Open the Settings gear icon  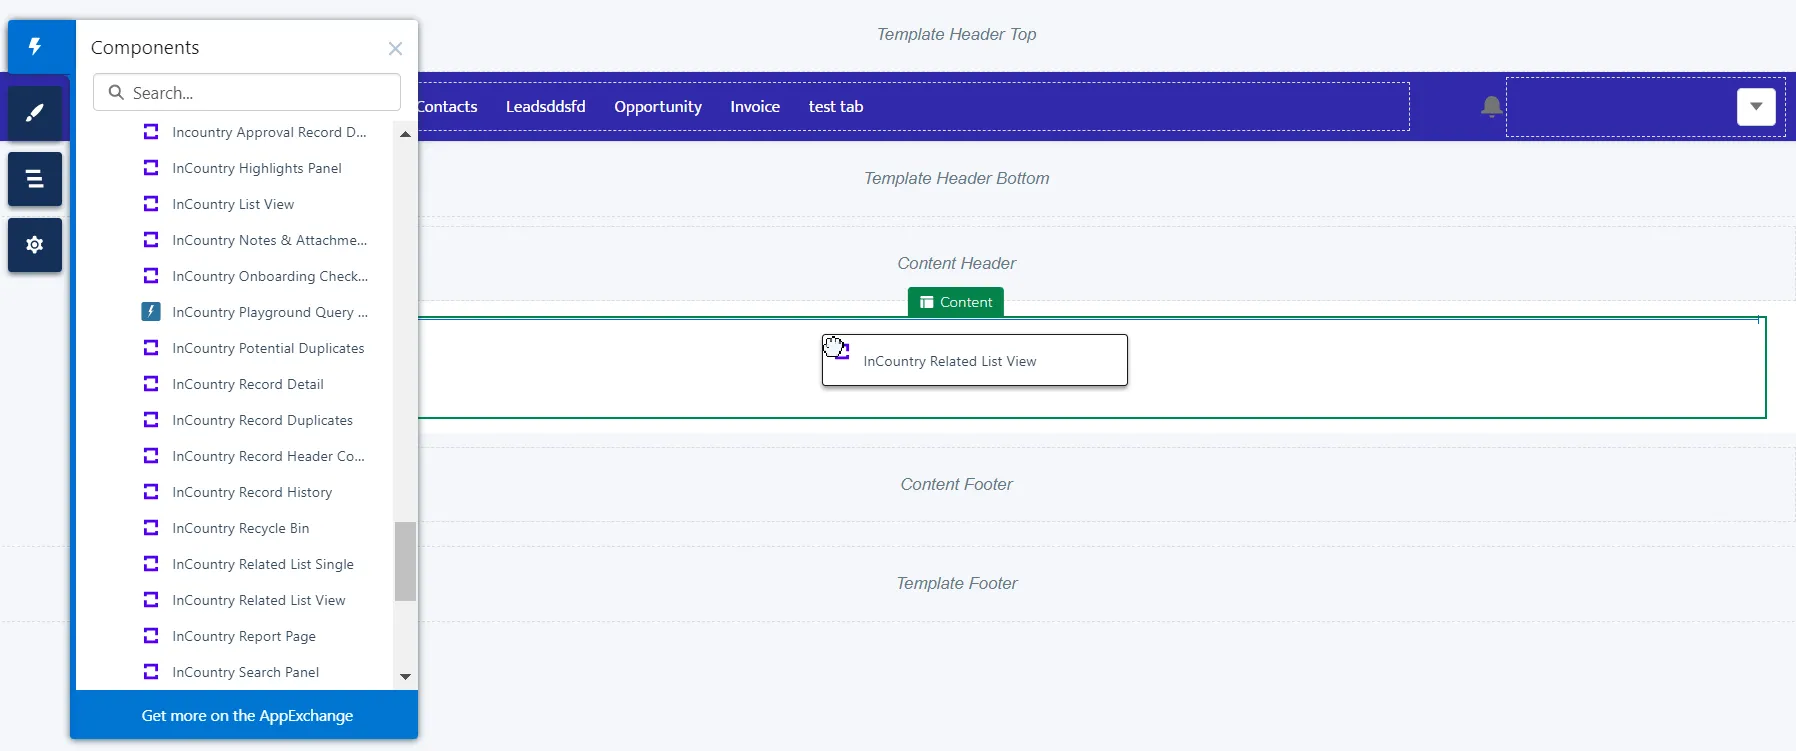pos(35,245)
